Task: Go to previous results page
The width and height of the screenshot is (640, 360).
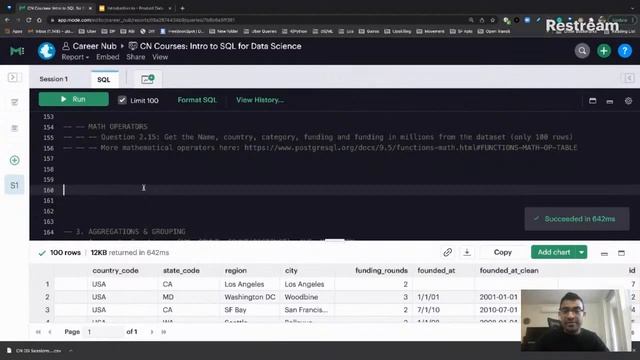Action: point(50,332)
